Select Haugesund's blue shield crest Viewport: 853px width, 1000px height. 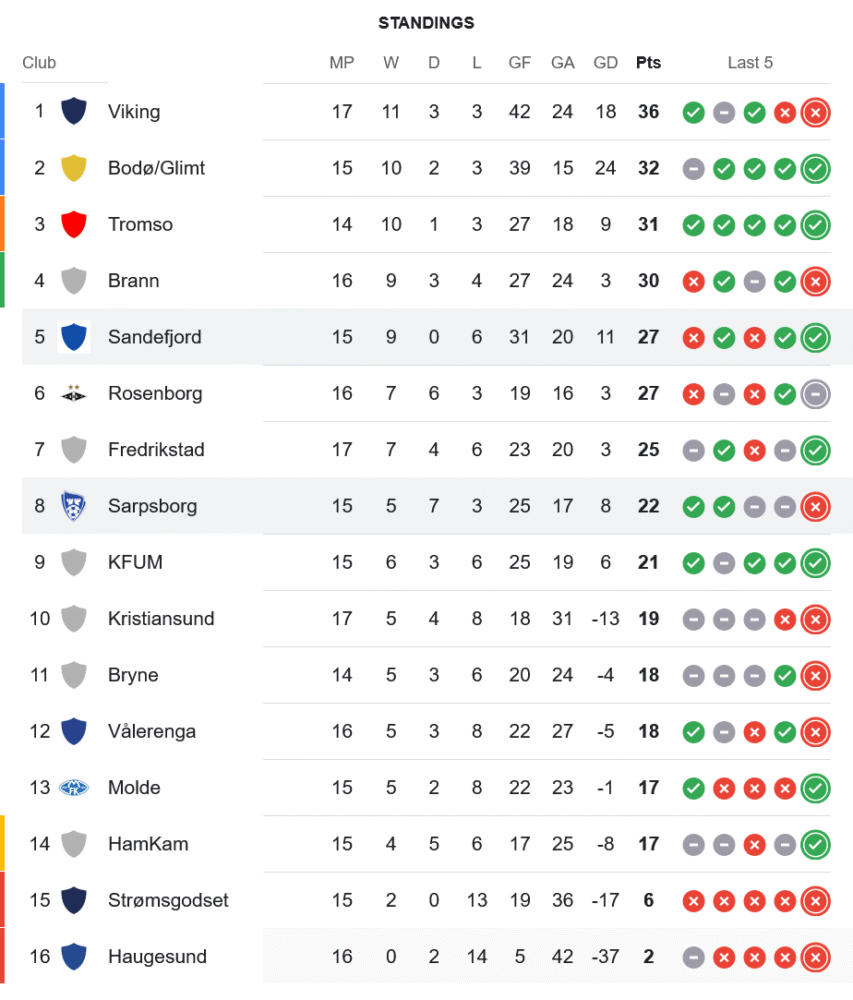pos(74,957)
